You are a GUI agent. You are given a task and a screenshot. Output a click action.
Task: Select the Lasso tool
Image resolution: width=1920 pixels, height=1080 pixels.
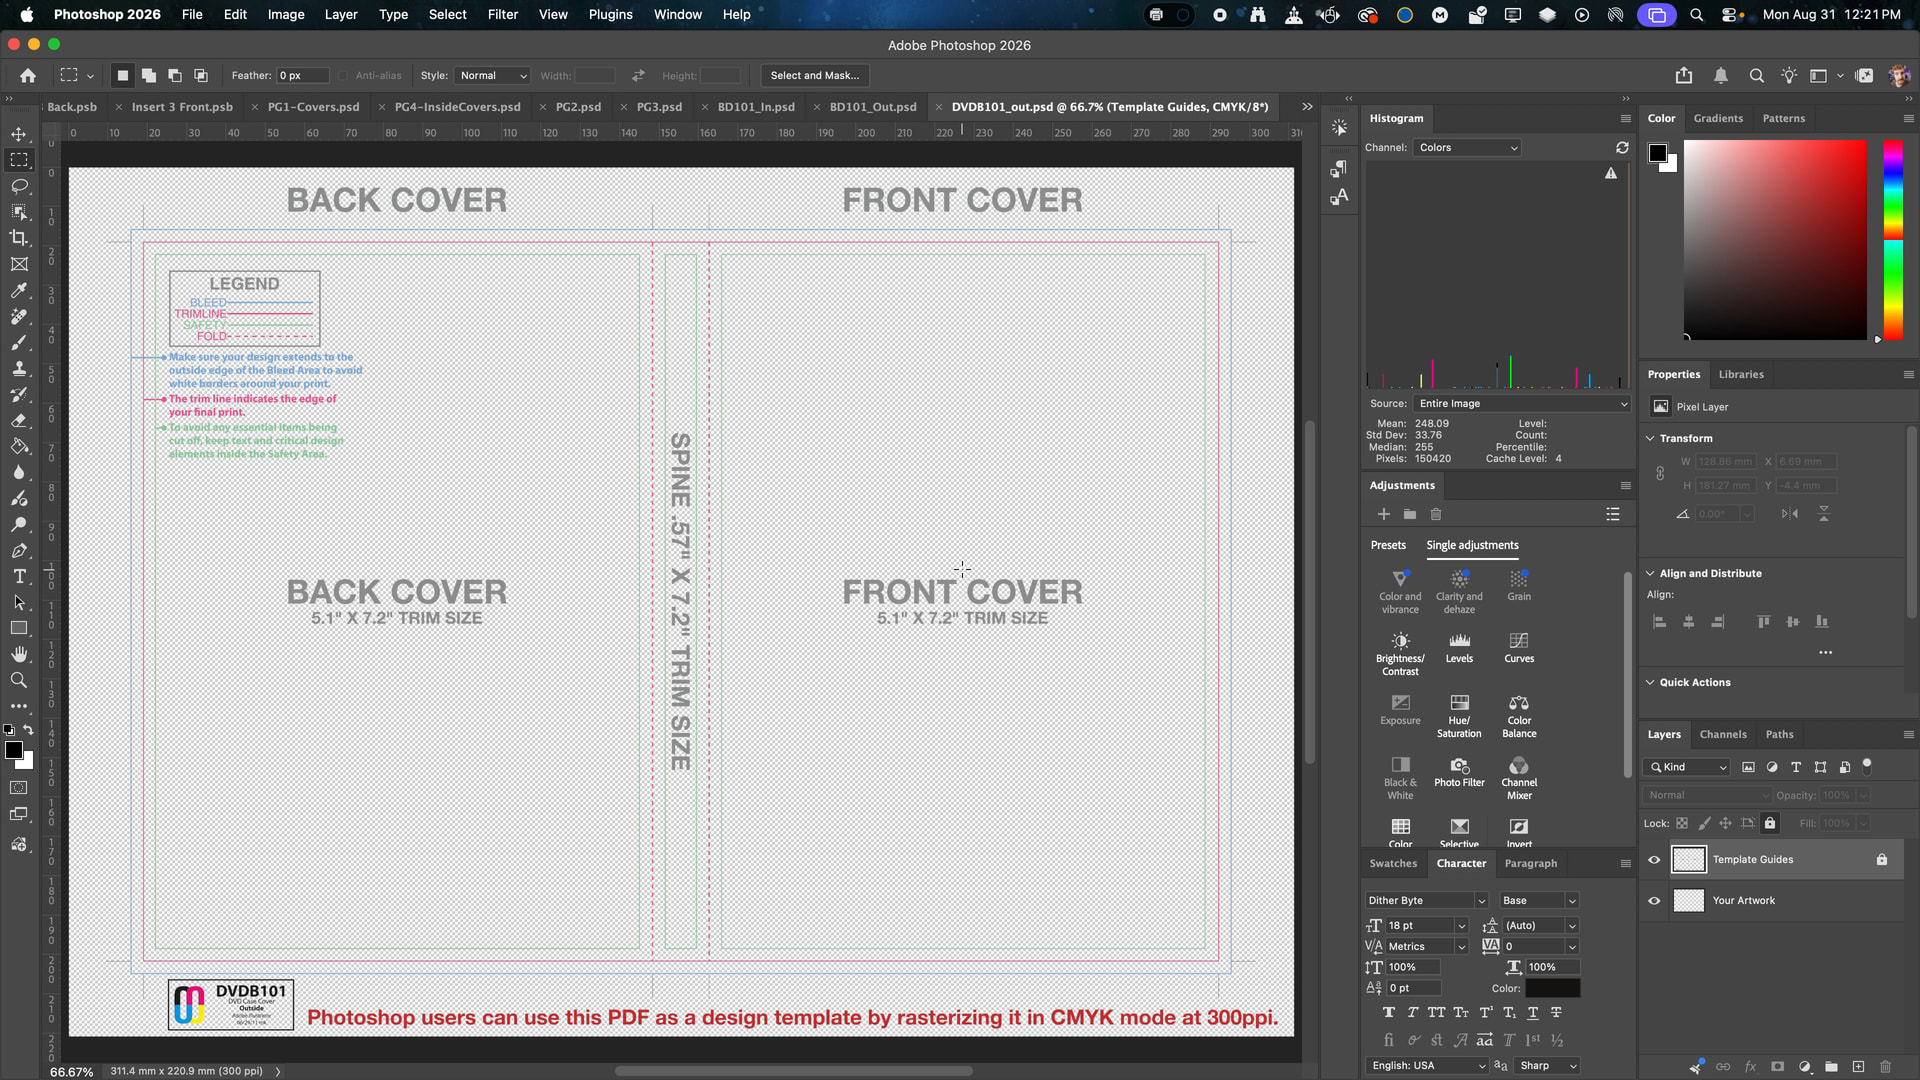tap(19, 186)
